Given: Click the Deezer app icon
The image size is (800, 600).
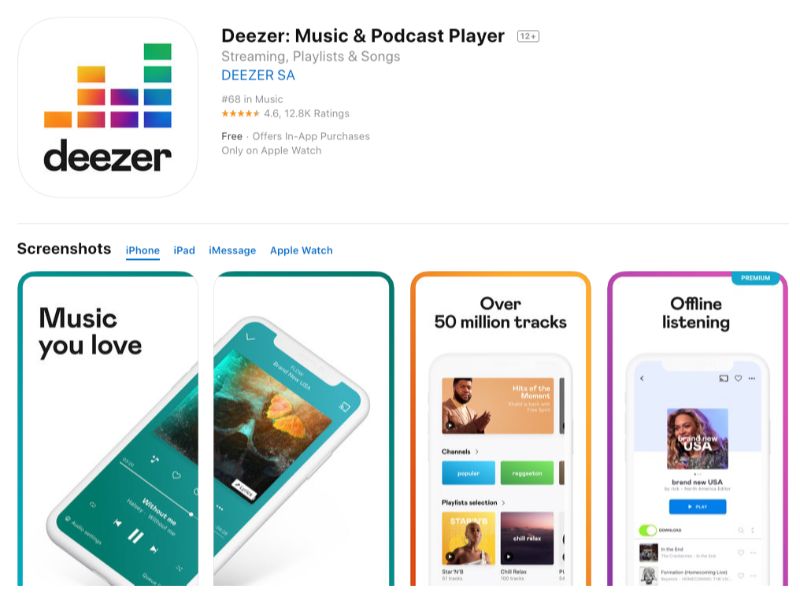Looking at the screenshot, I should [108, 107].
